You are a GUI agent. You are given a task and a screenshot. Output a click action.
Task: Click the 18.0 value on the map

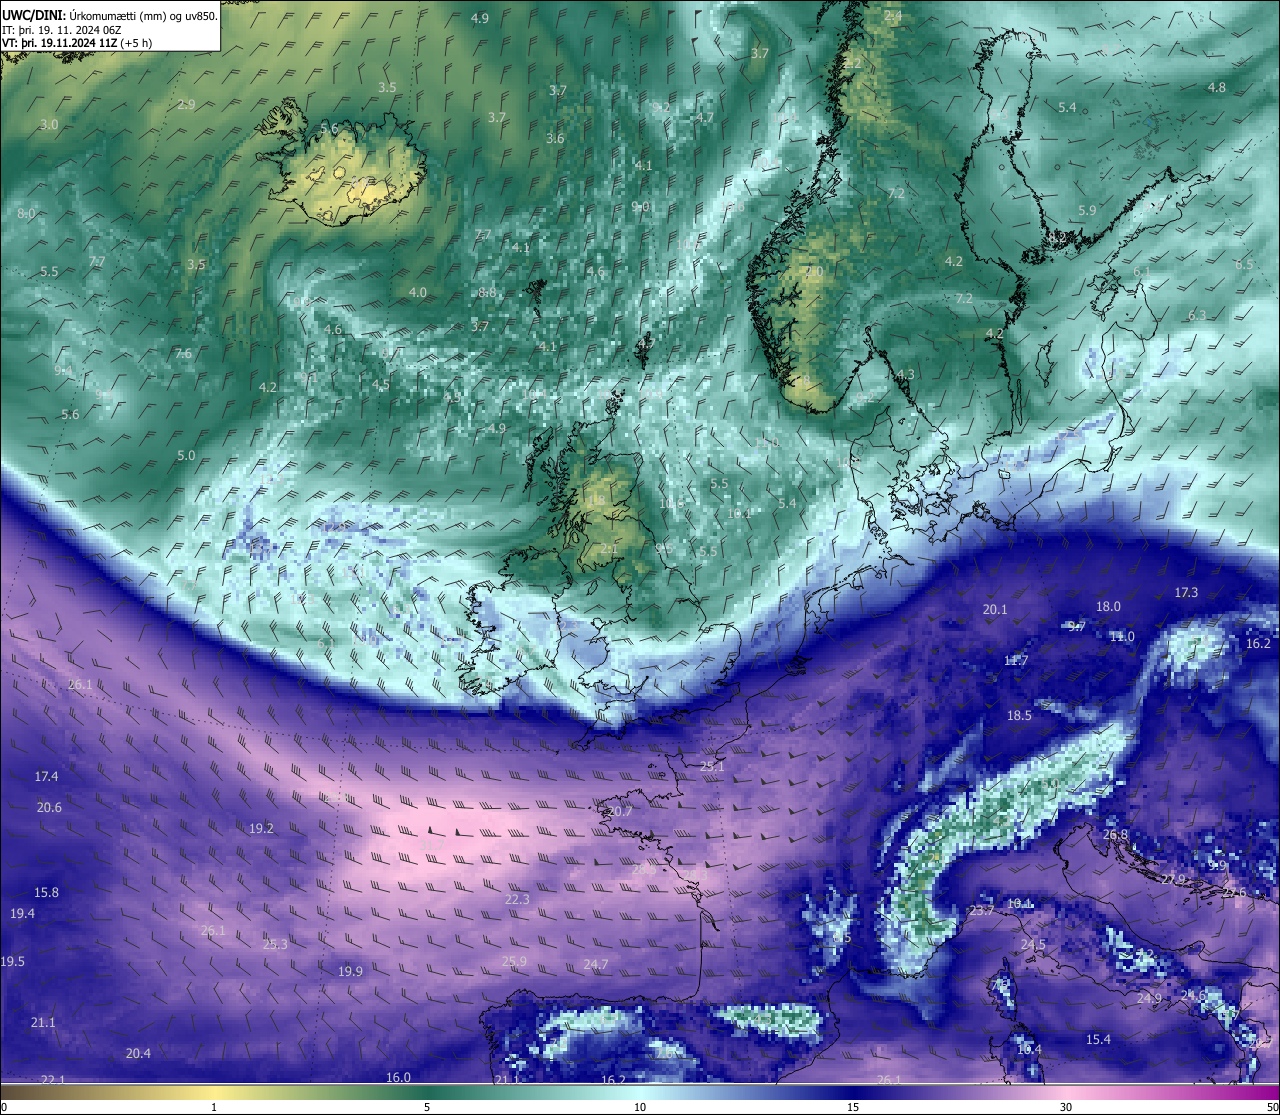coord(1108,607)
